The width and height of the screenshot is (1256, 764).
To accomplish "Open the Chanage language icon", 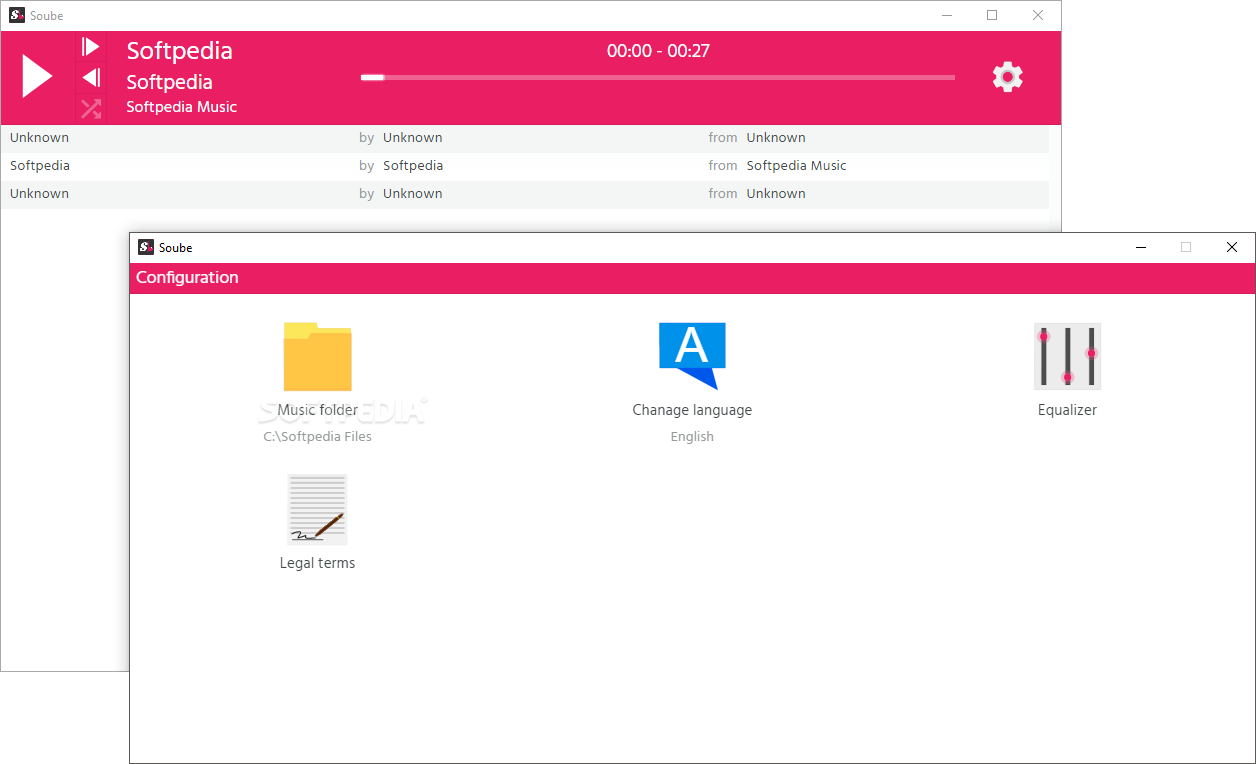I will (x=692, y=356).
